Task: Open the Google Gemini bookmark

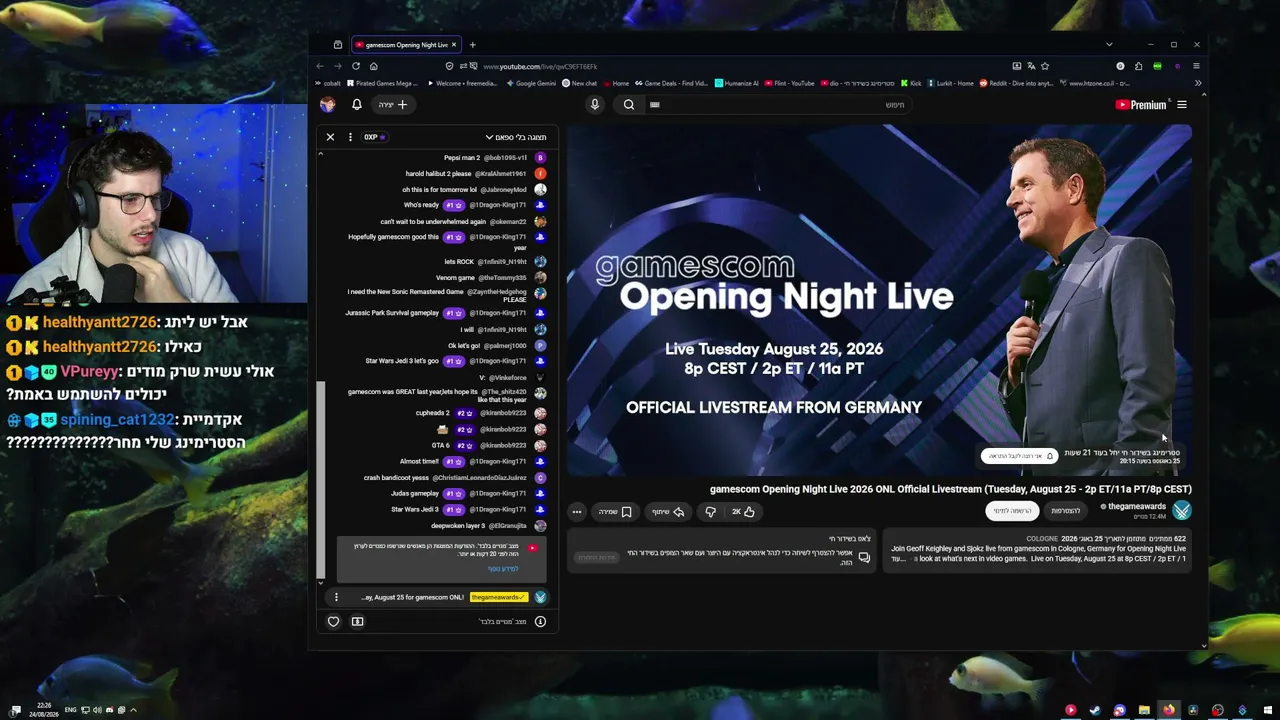Action: [x=531, y=84]
